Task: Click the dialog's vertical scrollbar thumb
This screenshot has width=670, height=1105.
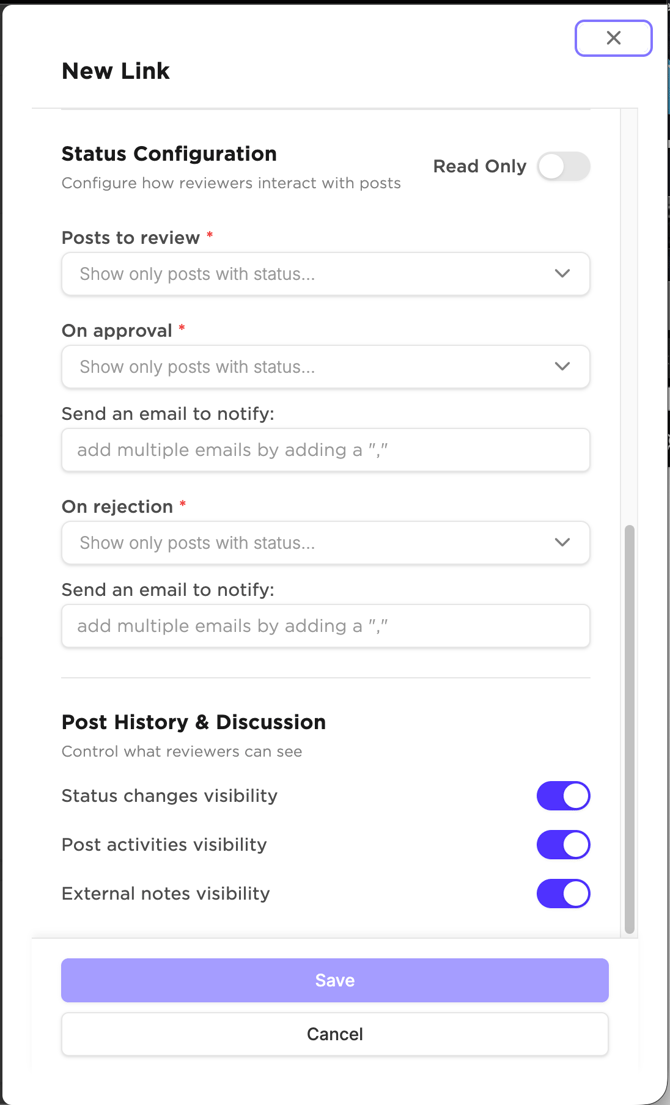Action: [x=629, y=728]
